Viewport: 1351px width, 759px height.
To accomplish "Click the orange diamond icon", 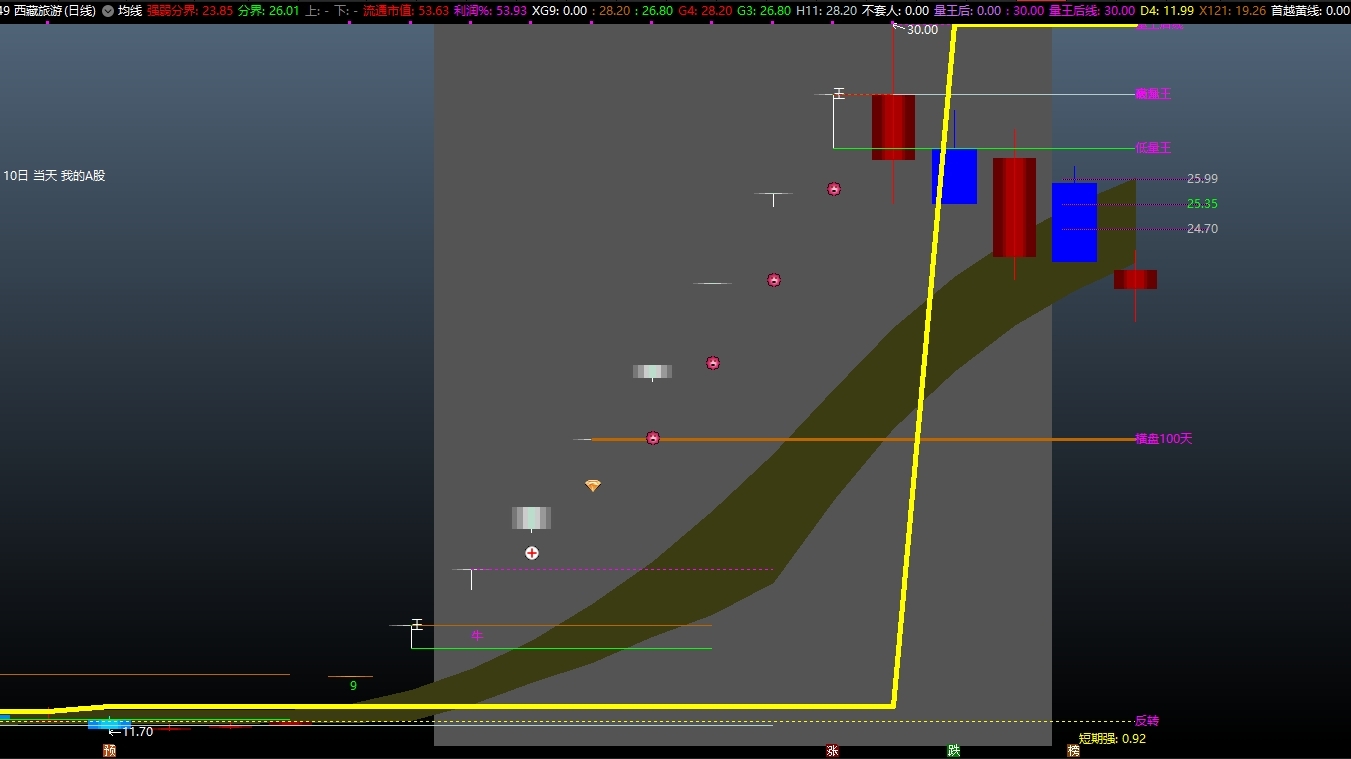I will pyautogui.click(x=593, y=486).
